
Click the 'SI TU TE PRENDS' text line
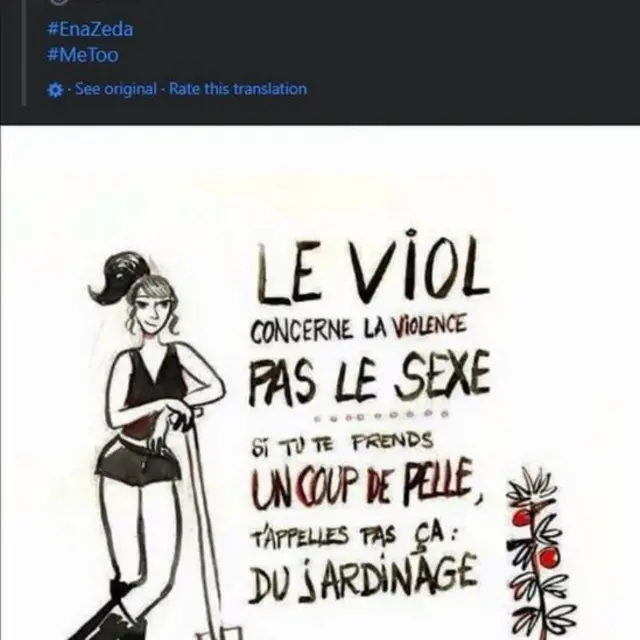point(342,445)
